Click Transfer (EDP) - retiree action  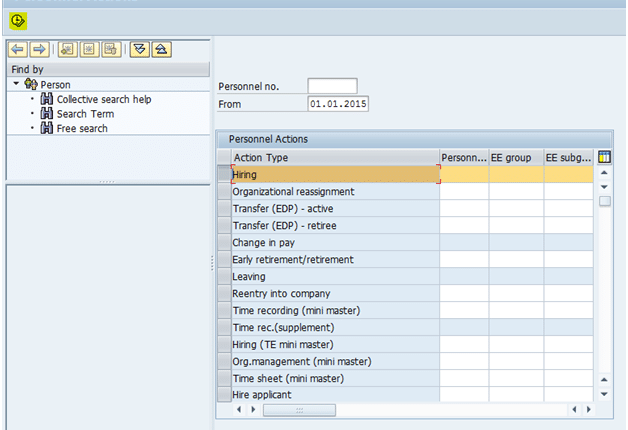coord(336,225)
